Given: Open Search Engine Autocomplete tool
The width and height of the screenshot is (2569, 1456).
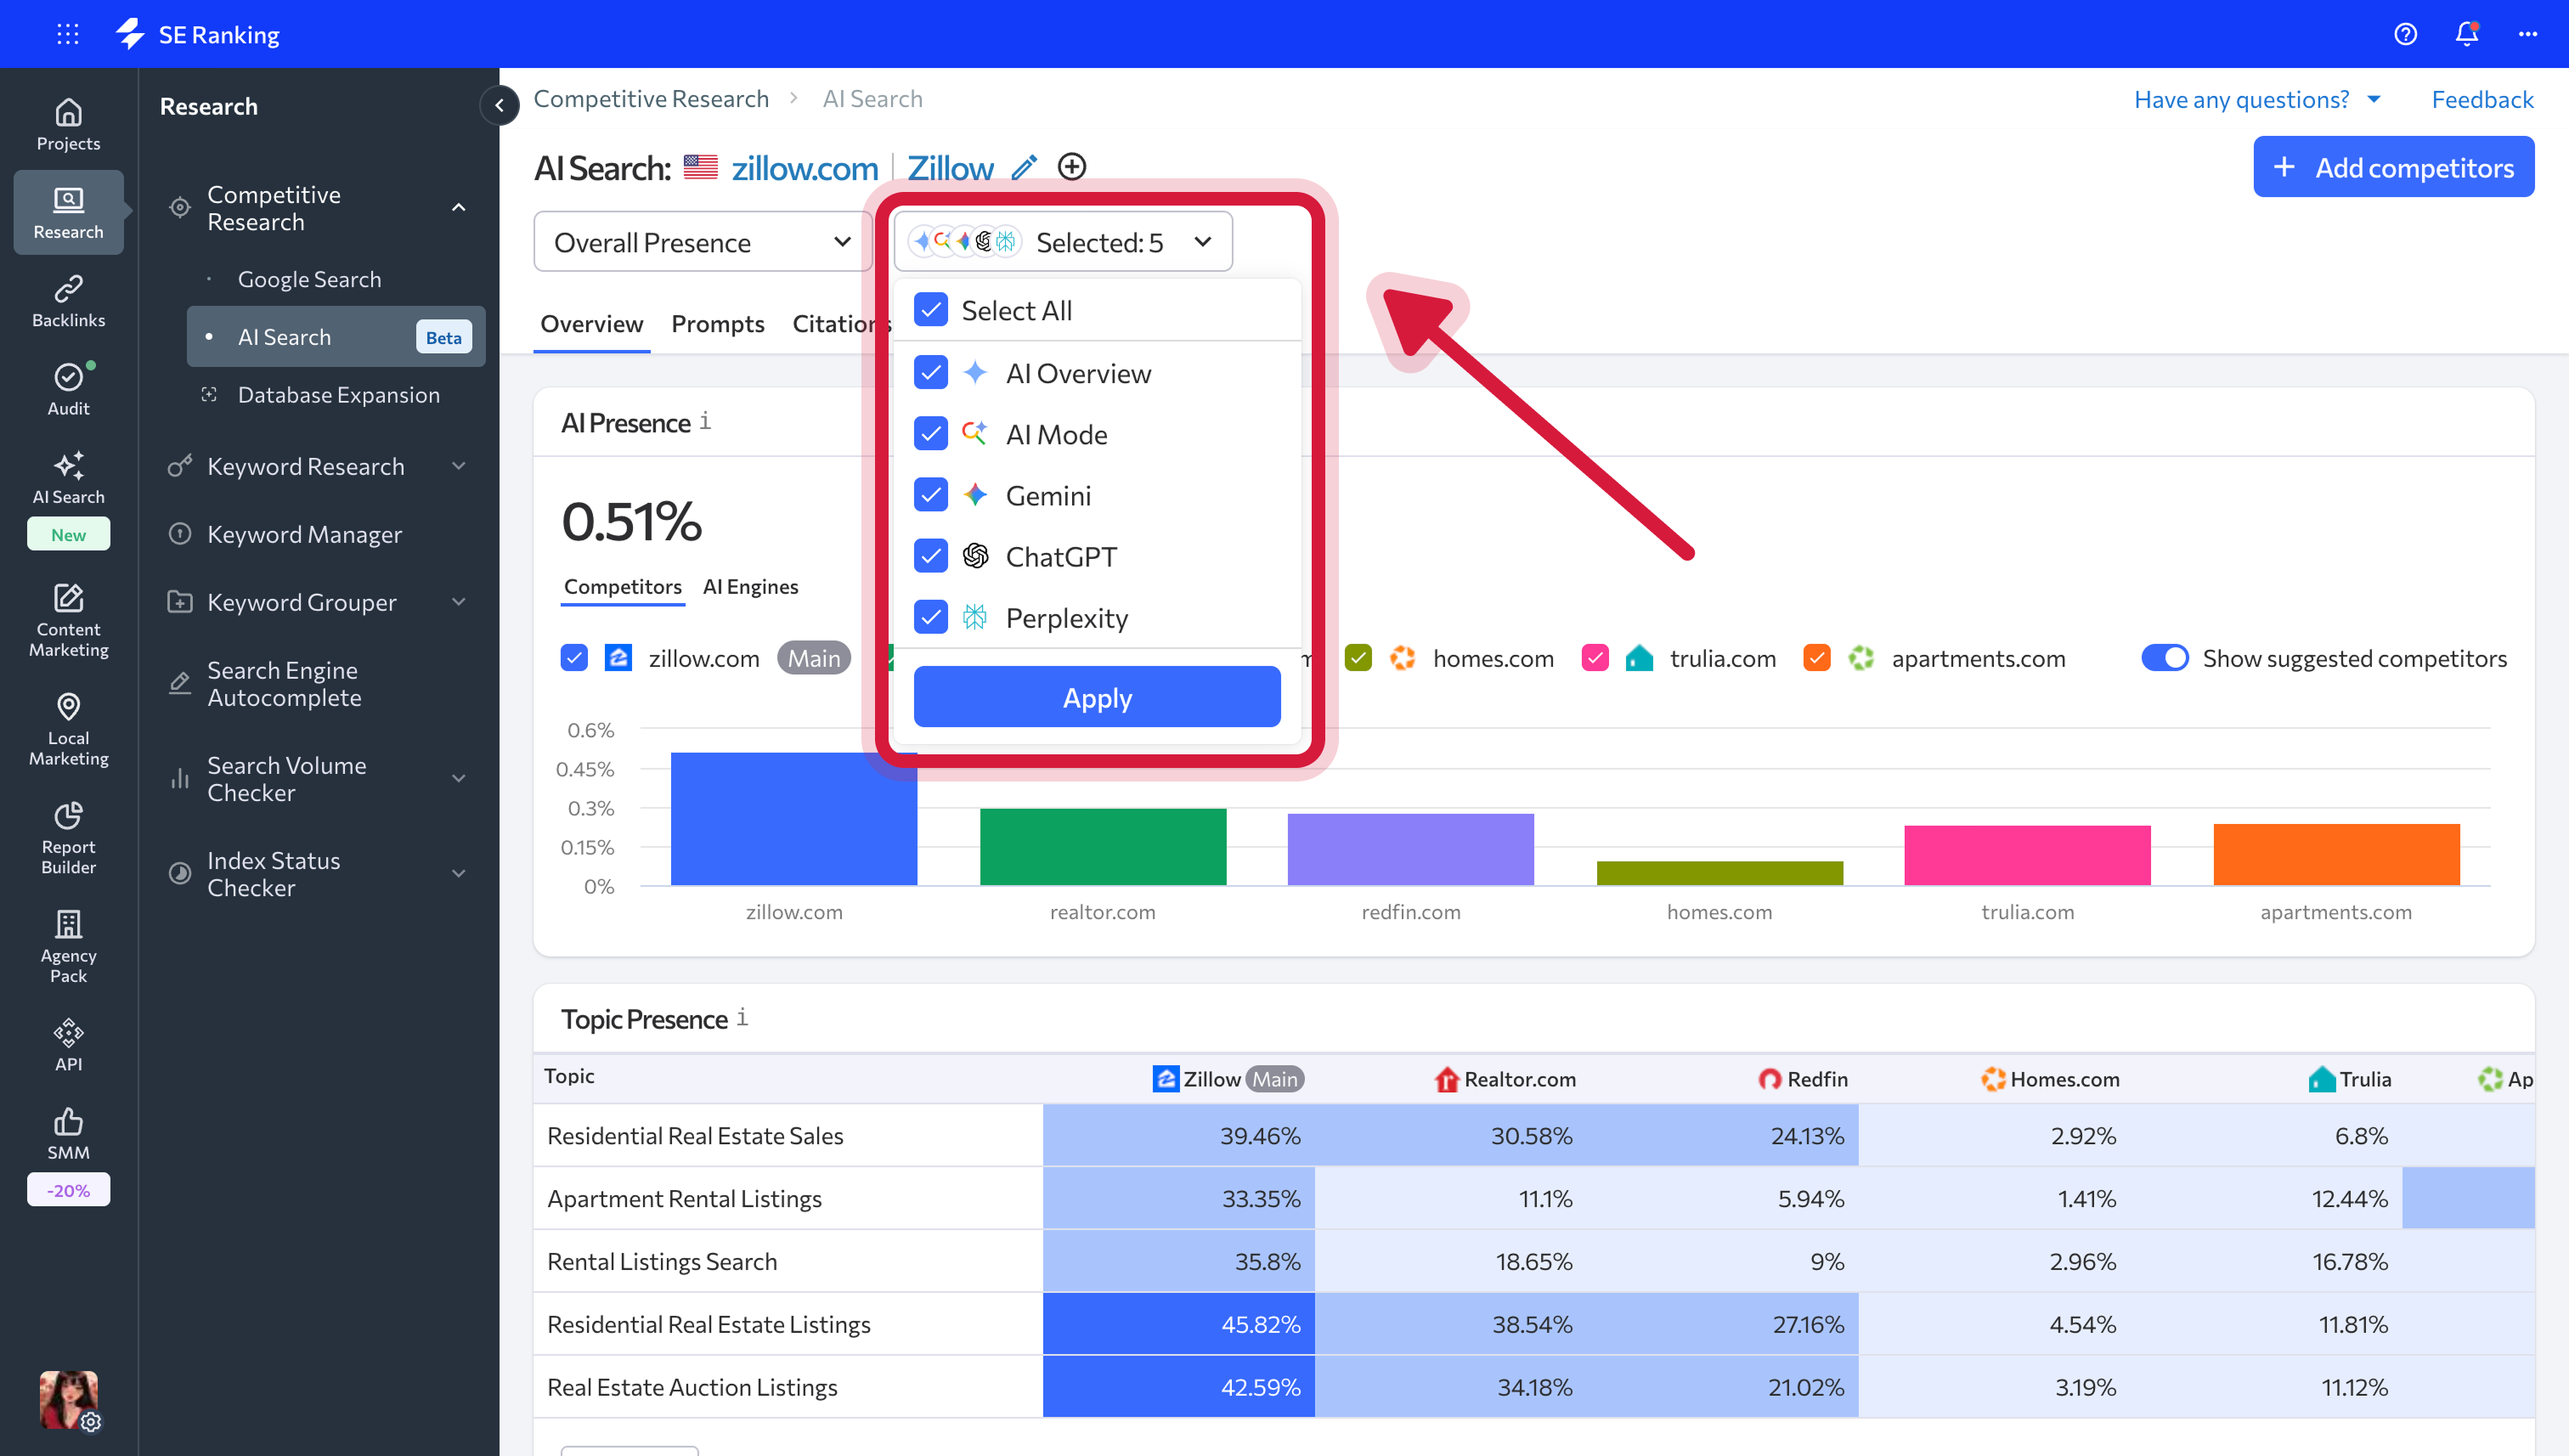Looking at the screenshot, I should pos(284,684).
